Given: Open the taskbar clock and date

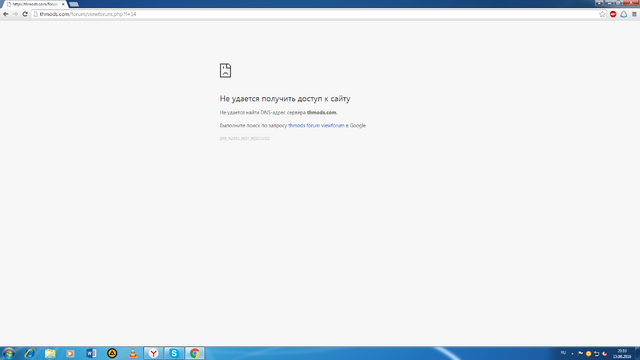Looking at the screenshot, I should pos(622,353).
